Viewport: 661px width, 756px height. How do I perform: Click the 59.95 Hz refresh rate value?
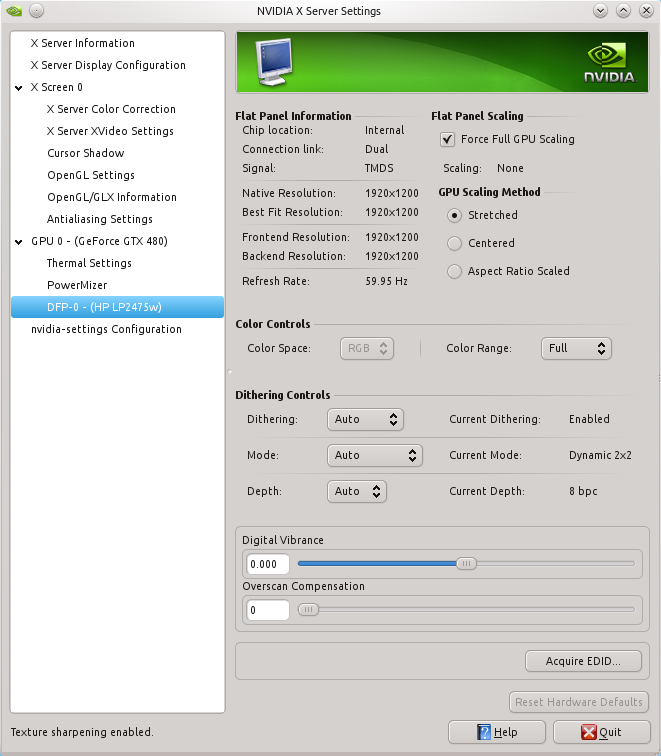tap(386, 281)
